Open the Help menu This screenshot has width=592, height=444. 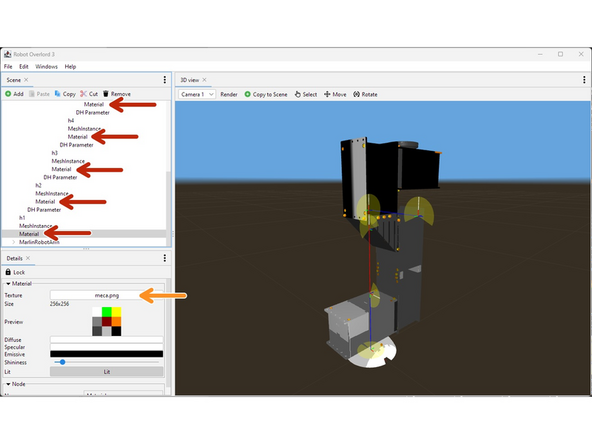[70, 66]
